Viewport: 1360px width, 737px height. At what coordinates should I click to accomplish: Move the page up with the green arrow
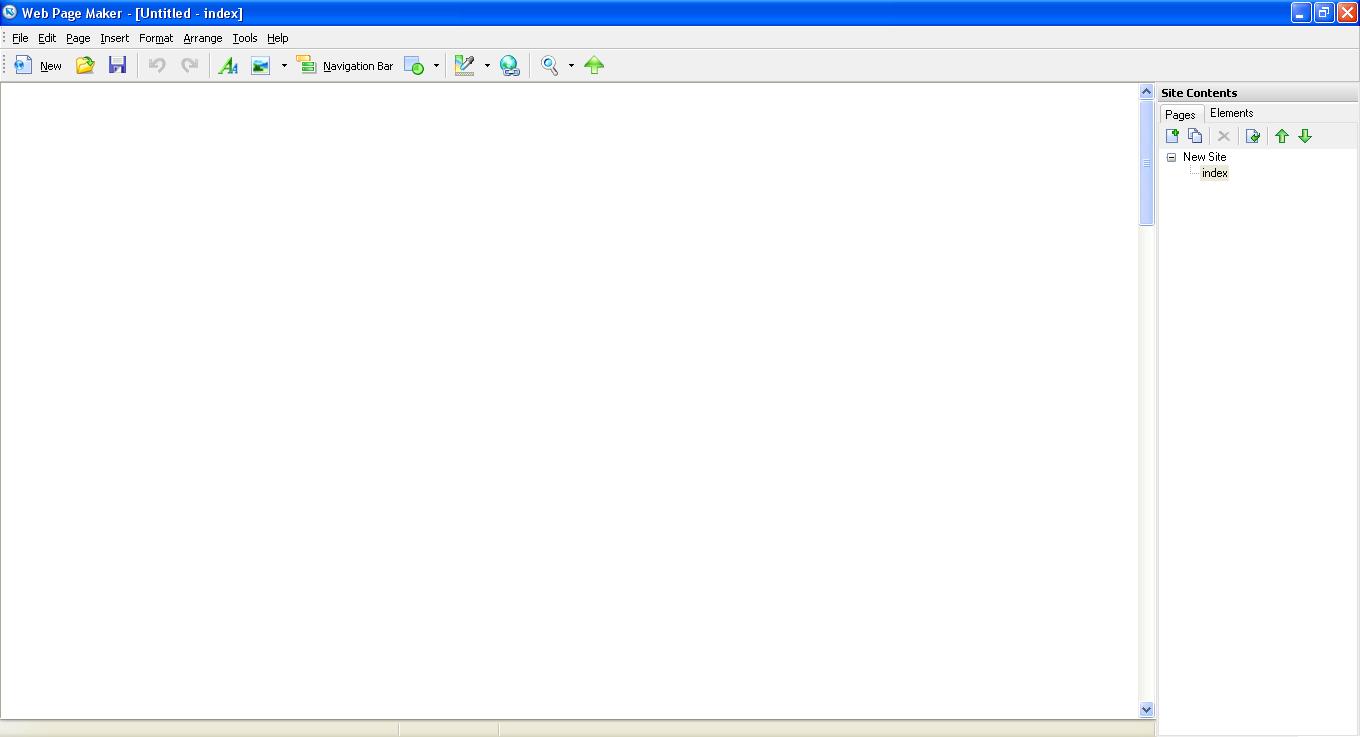pyautogui.click(x=1282, y=136)
